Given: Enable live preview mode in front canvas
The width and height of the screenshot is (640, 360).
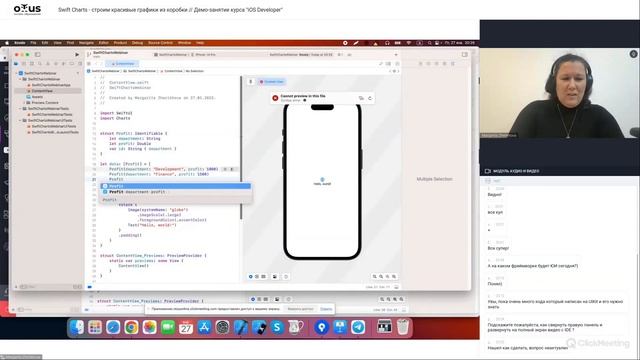Looking at the screenshot, I should click(x=251, y=277).
